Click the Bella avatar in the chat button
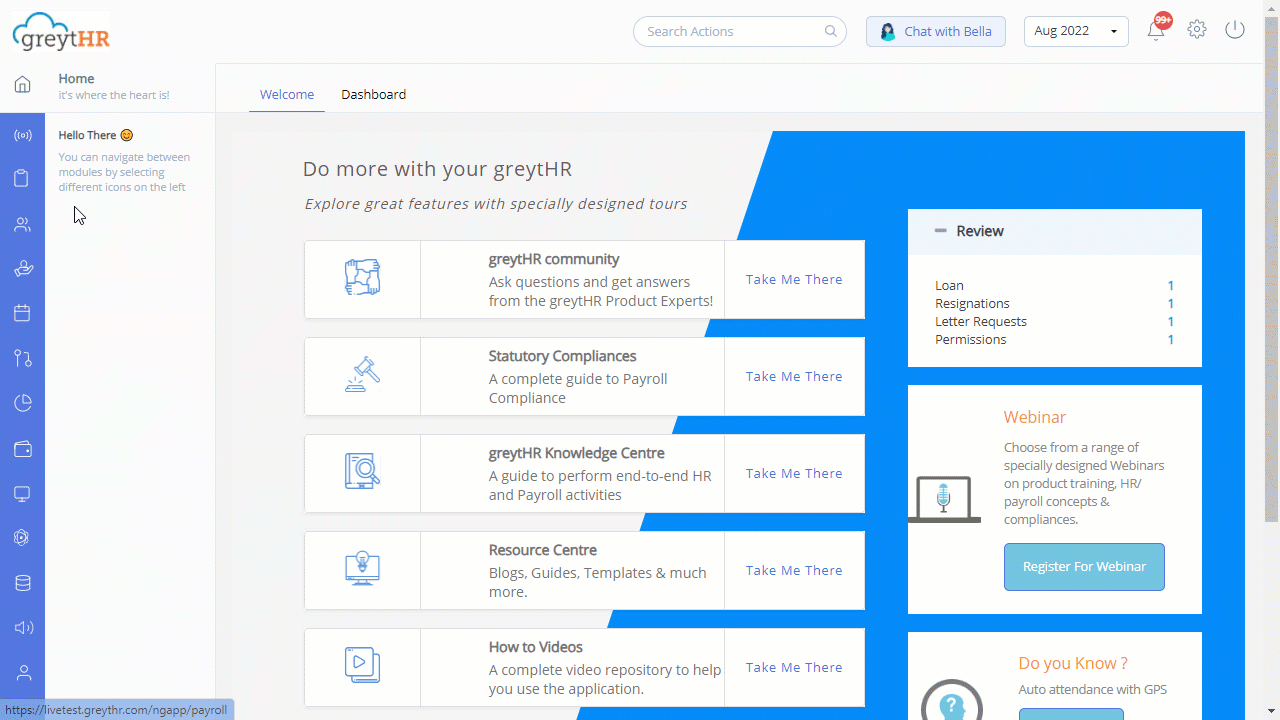Viewport: 1280px width, 720px height. click(x=887, y=32)
